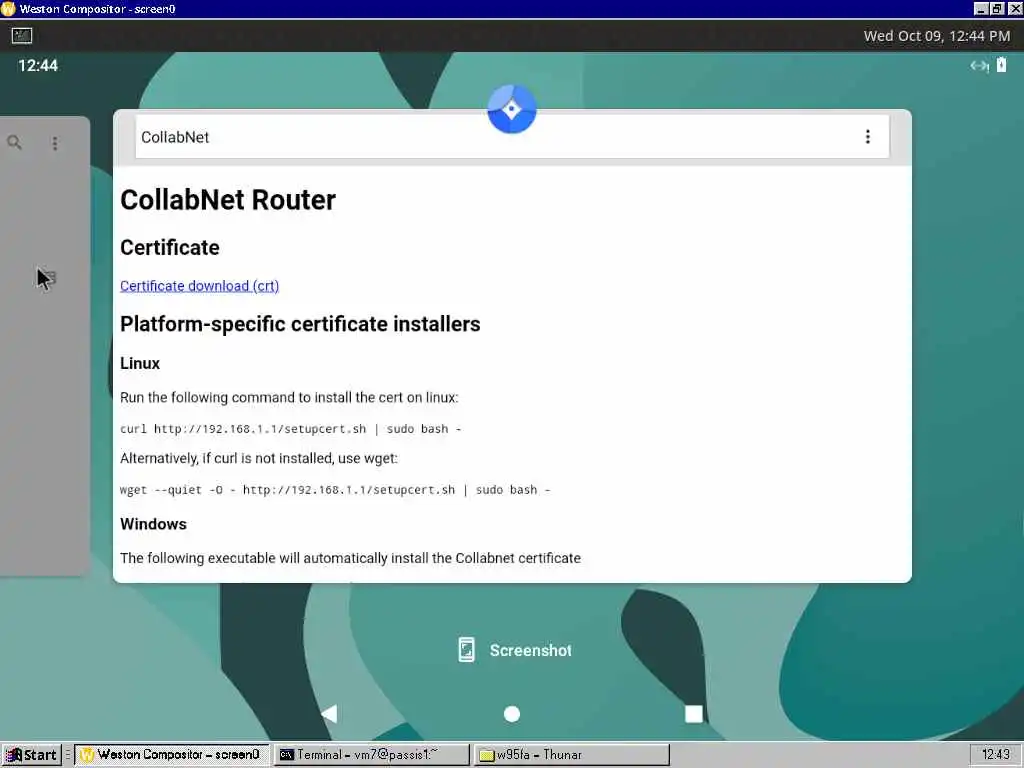Tap the blue app icon above CollabNet card
This screenshot has width=1024, height=768.
511,109
